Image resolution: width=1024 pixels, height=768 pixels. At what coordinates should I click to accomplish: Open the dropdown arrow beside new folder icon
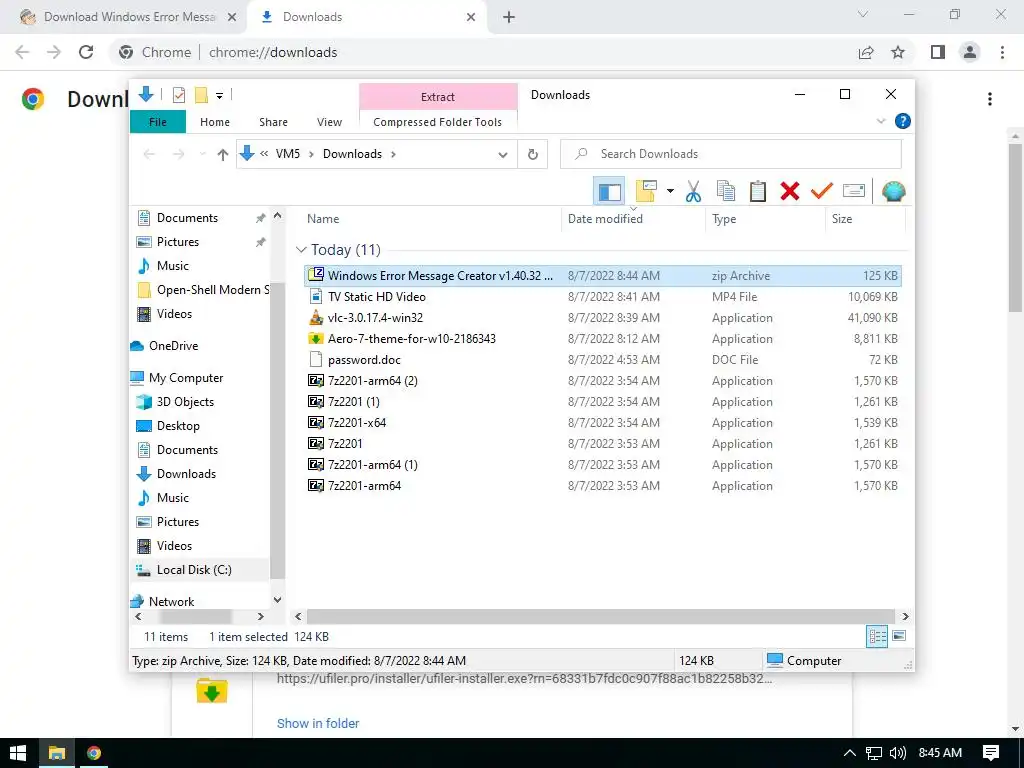670,191
